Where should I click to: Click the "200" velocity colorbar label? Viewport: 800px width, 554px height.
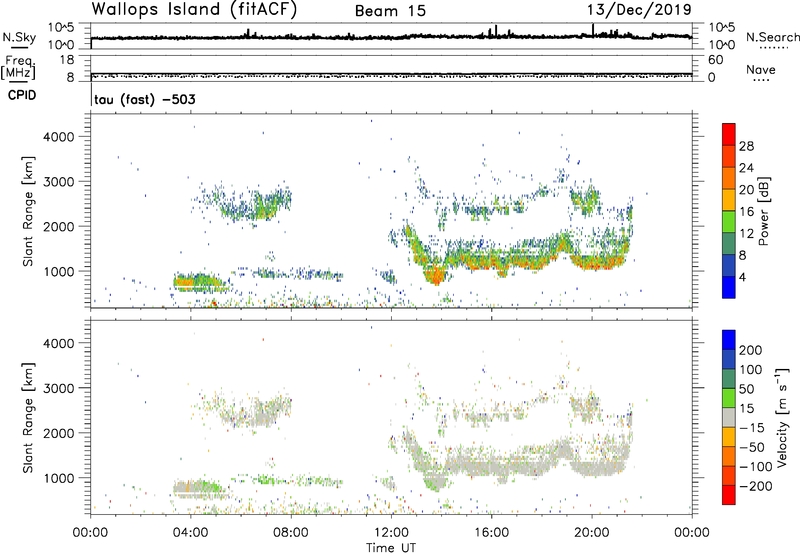(751, 350)
